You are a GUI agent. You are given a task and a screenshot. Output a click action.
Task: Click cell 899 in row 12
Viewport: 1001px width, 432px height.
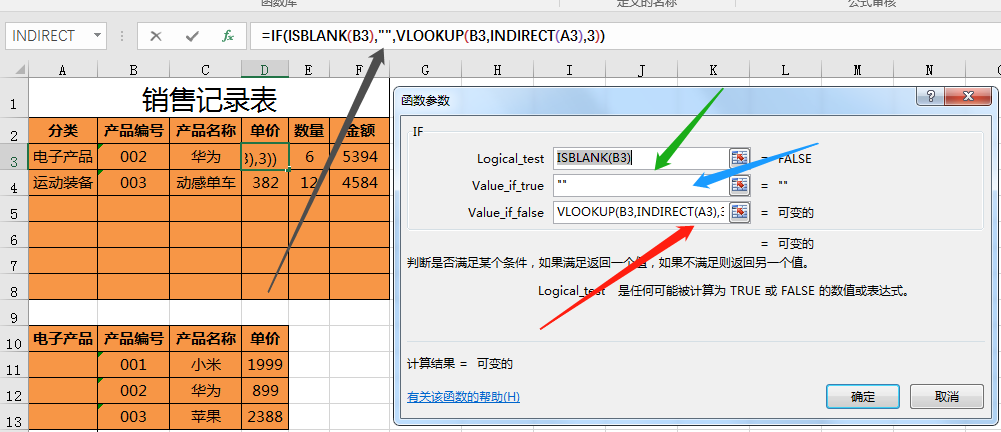point(265,391)
